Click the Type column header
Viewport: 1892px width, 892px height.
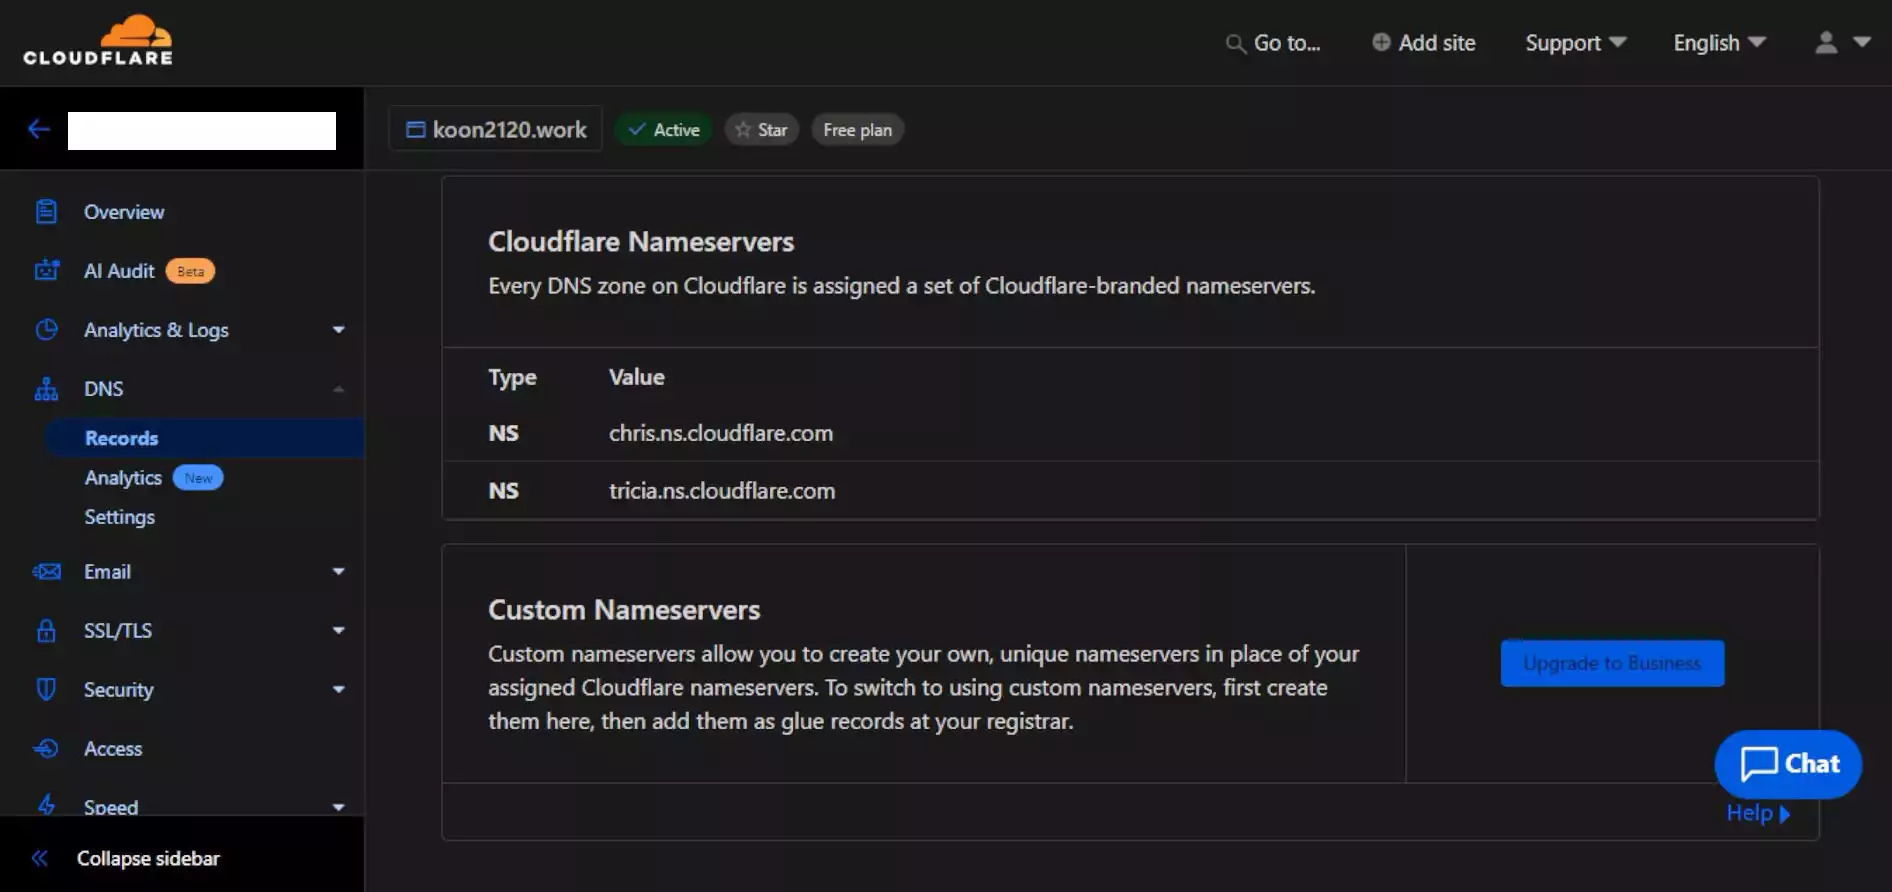(x=512, y=377)
